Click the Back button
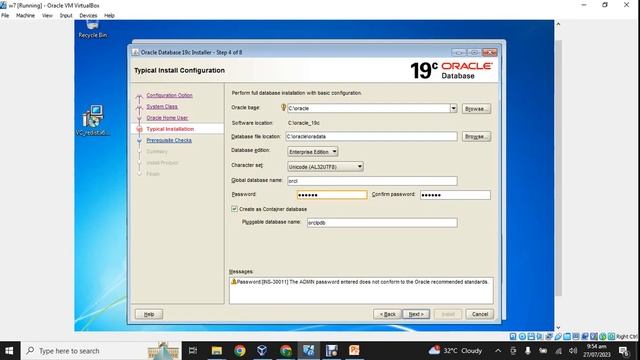640x360 pixels. pos(387,314)
